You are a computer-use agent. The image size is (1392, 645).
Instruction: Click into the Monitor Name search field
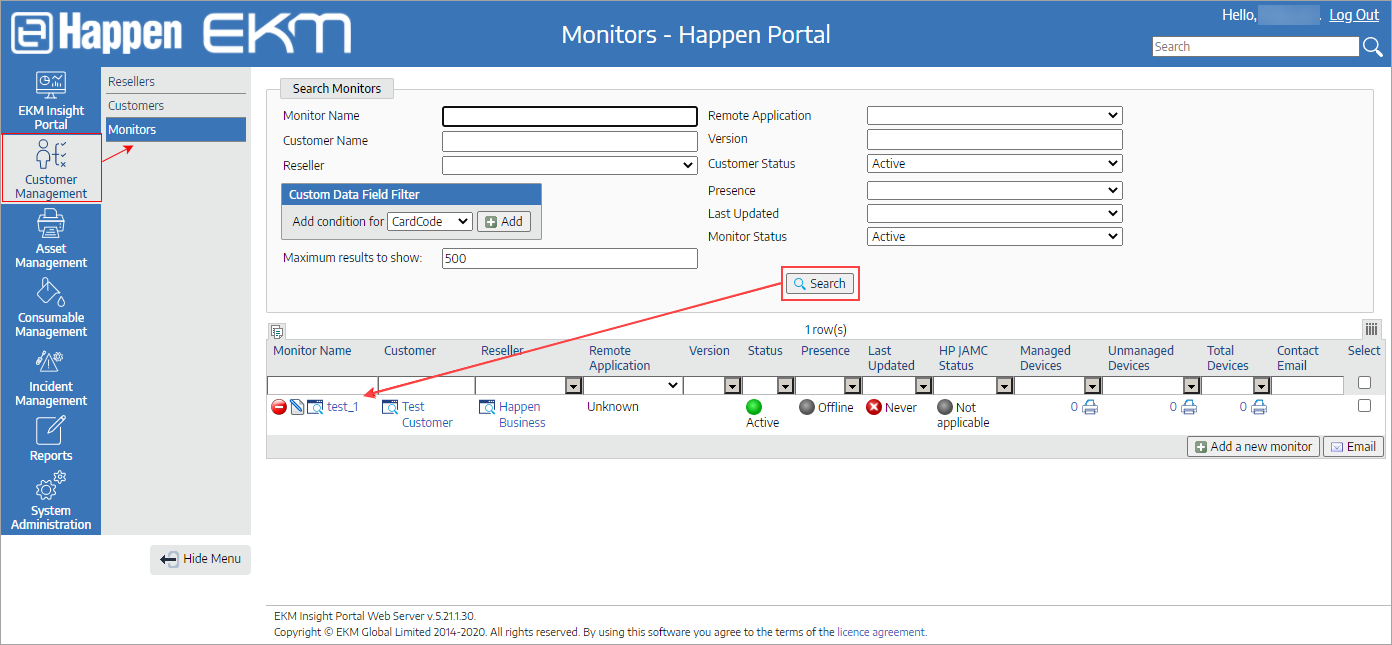570,116
